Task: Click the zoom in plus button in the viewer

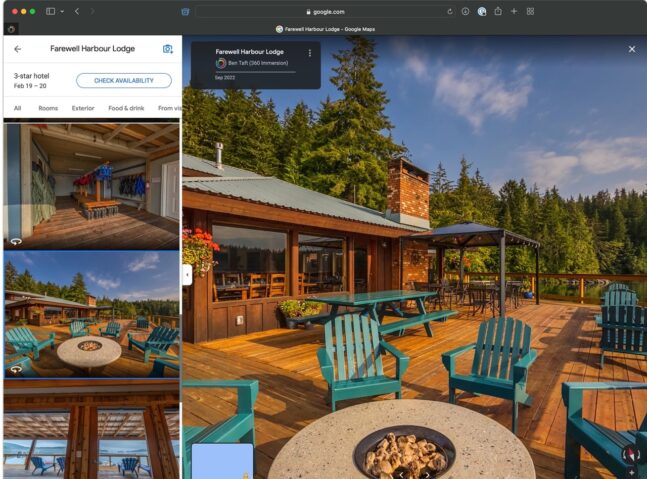Action: [x=631, y=472]
